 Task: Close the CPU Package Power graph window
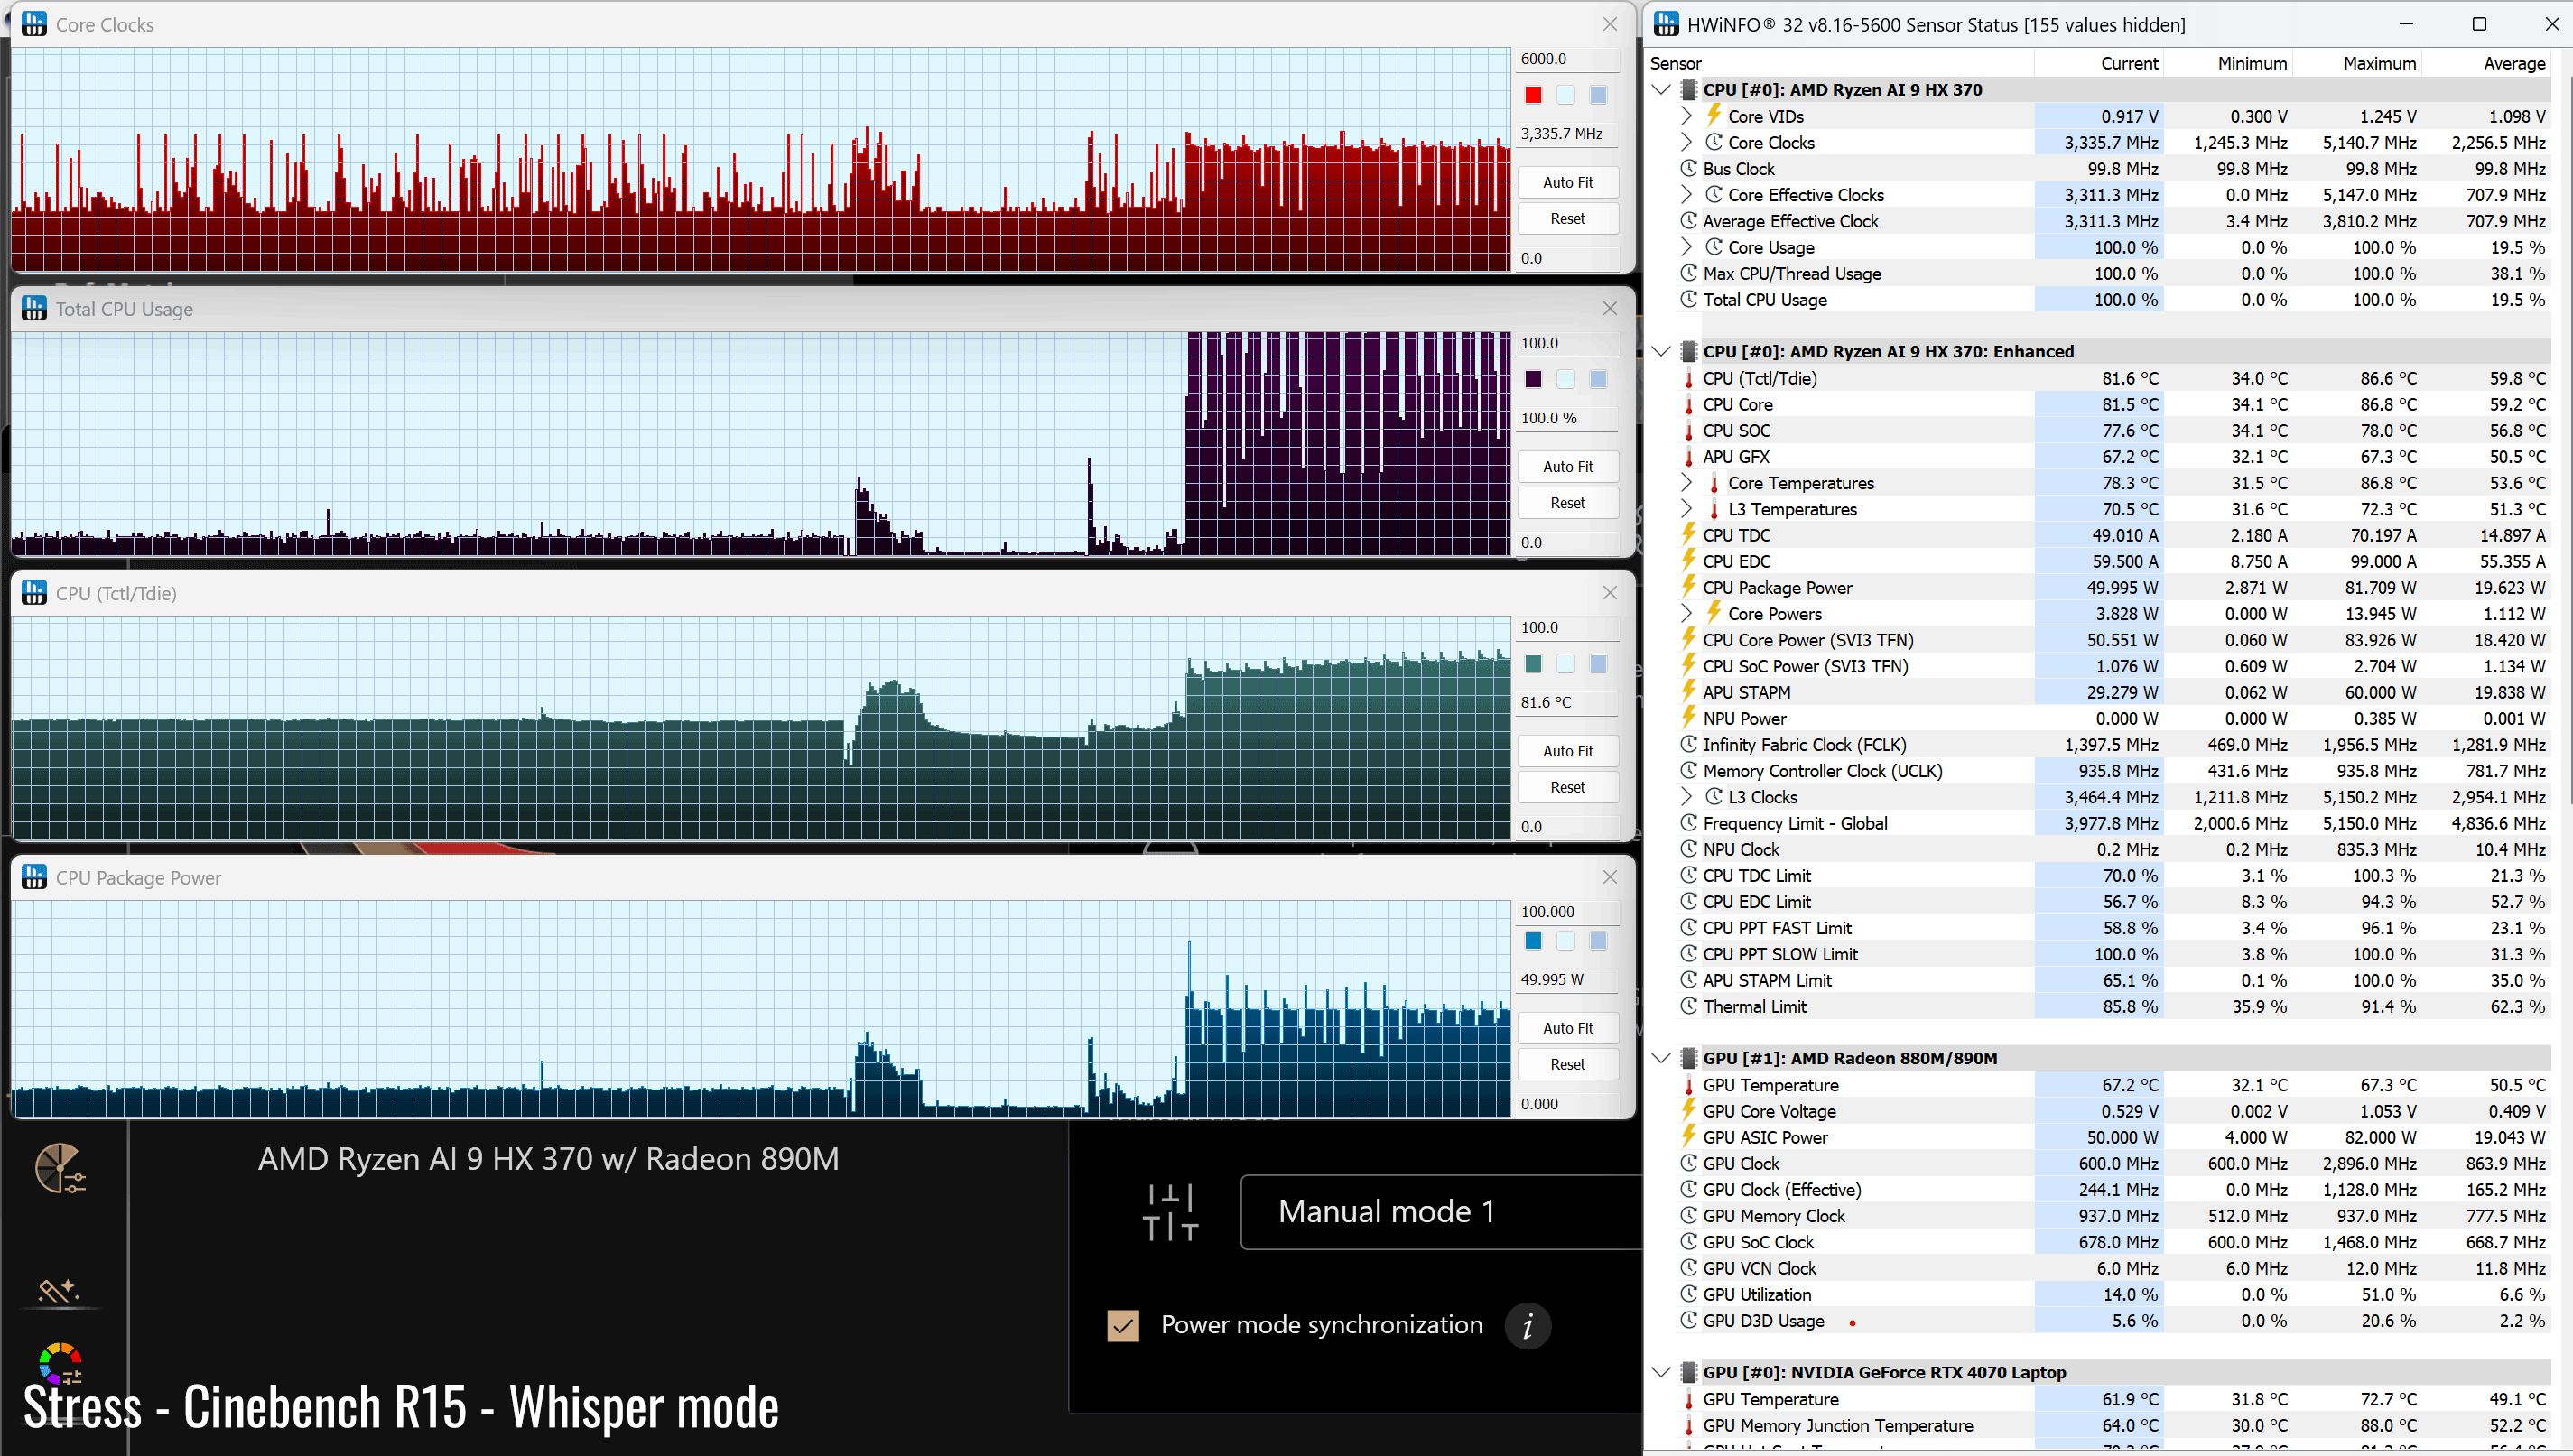coord(1610,876)
